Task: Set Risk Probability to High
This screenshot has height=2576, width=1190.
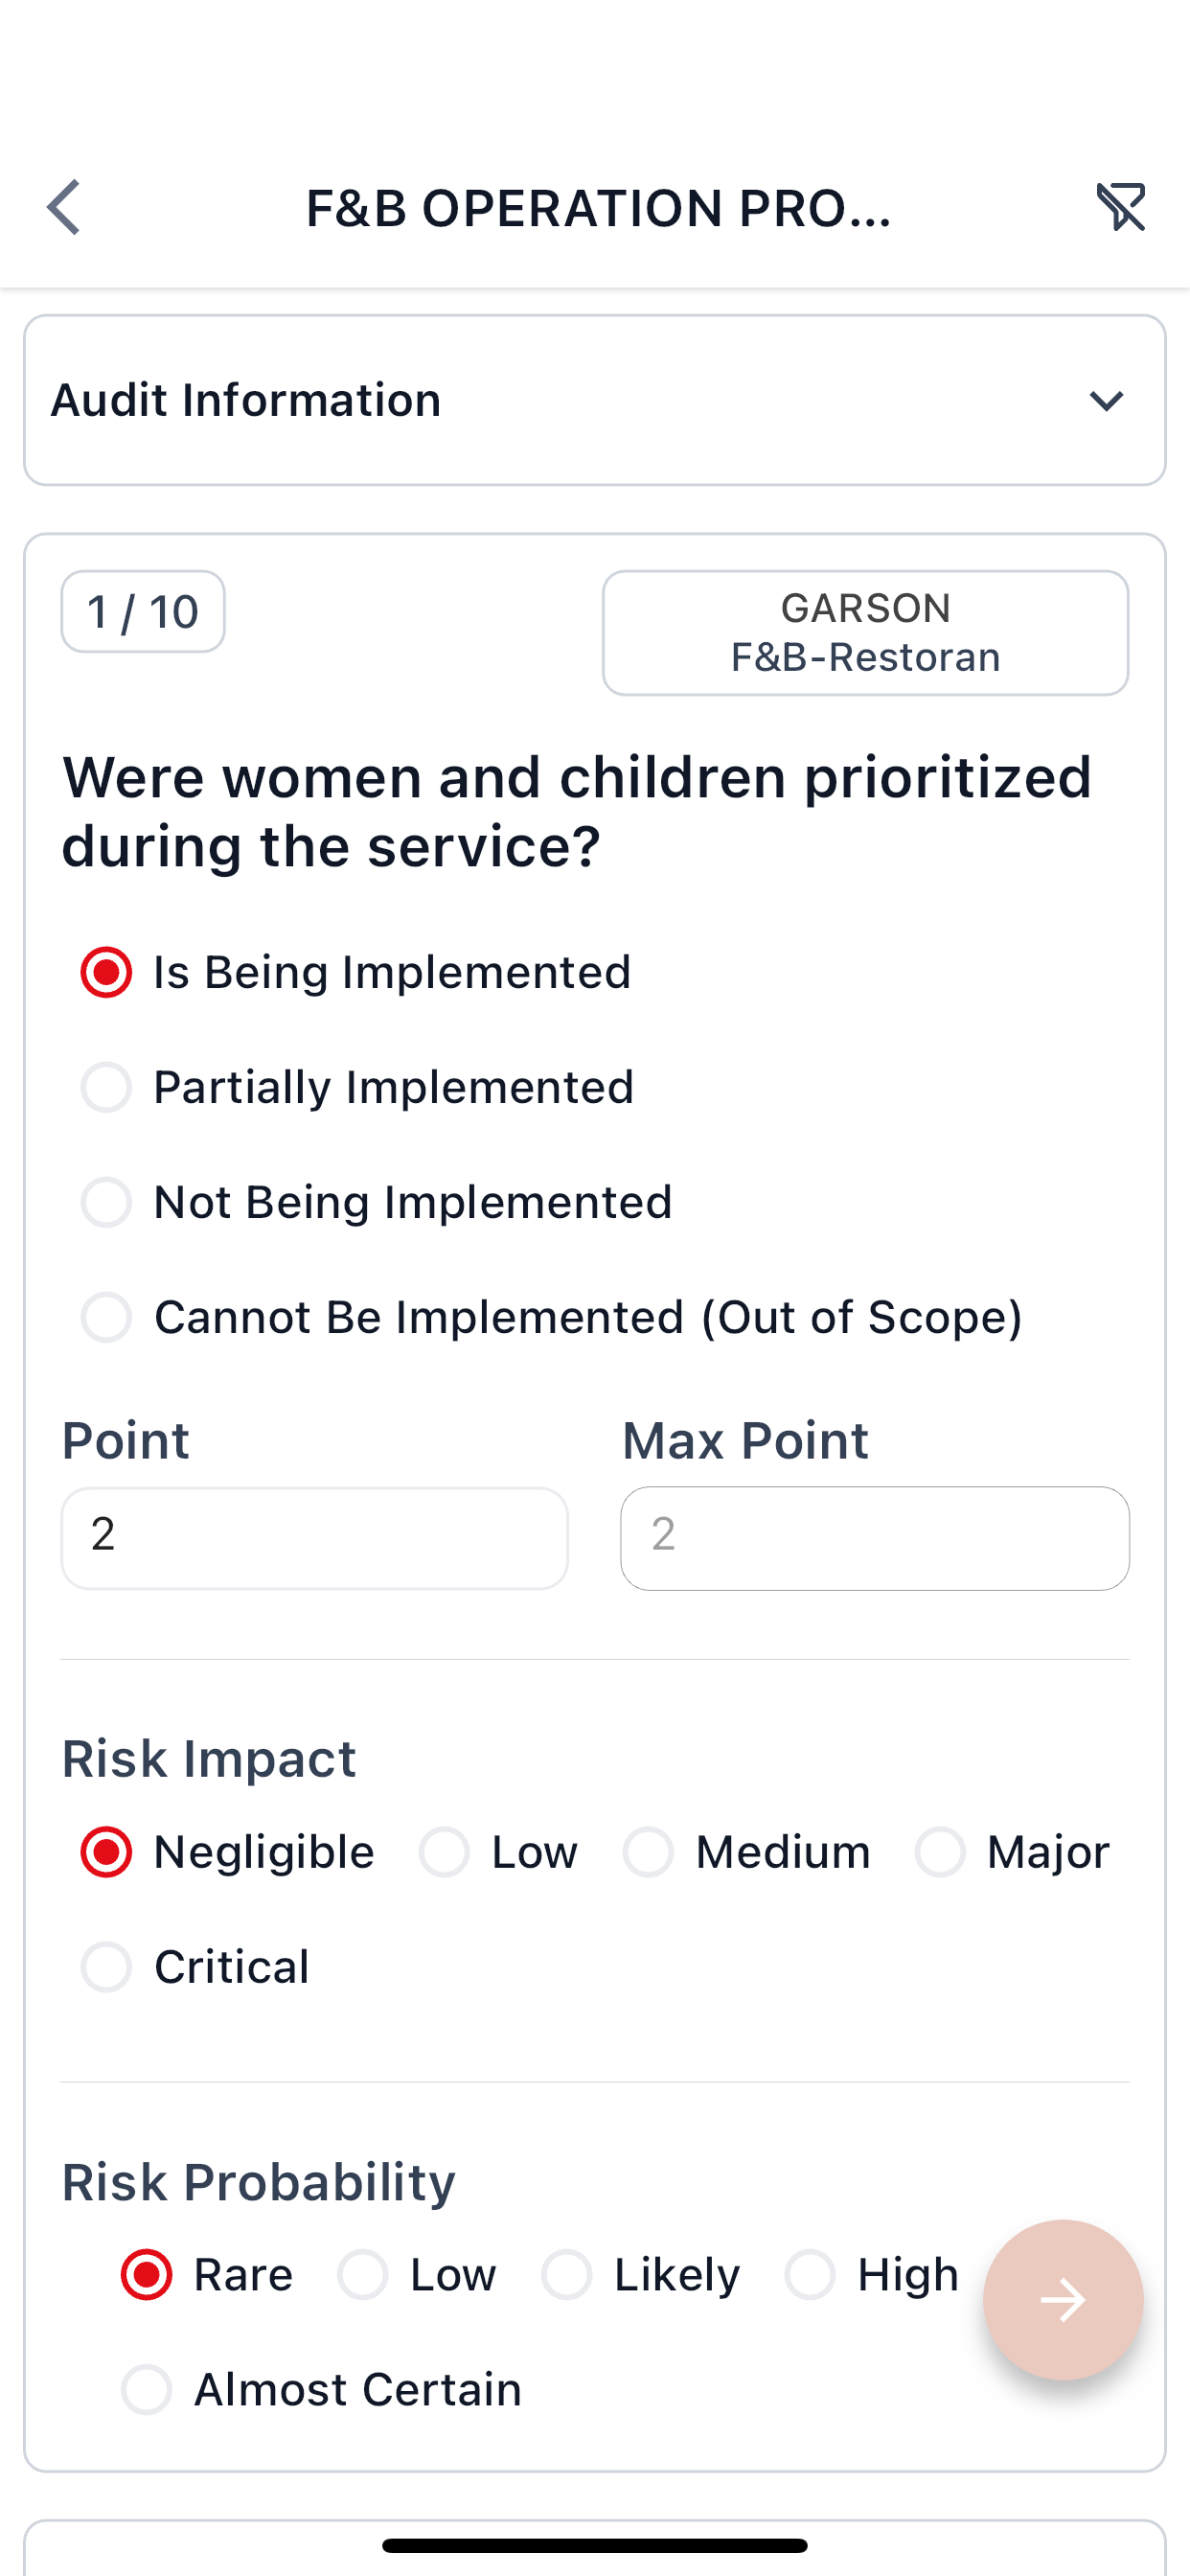Action: point(810,2275)
